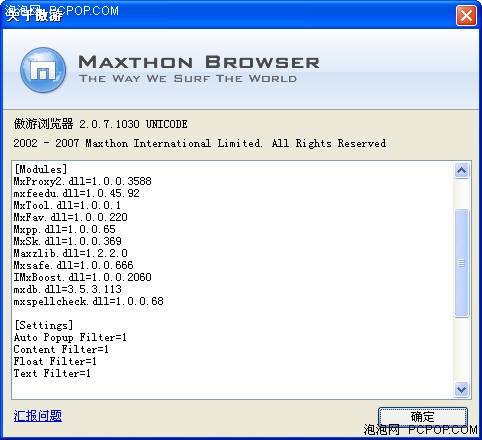This screenshot has height=440, width=482.
Task: Select the line MxFav.dll=1.0.0.220
Action: [71, 217]
